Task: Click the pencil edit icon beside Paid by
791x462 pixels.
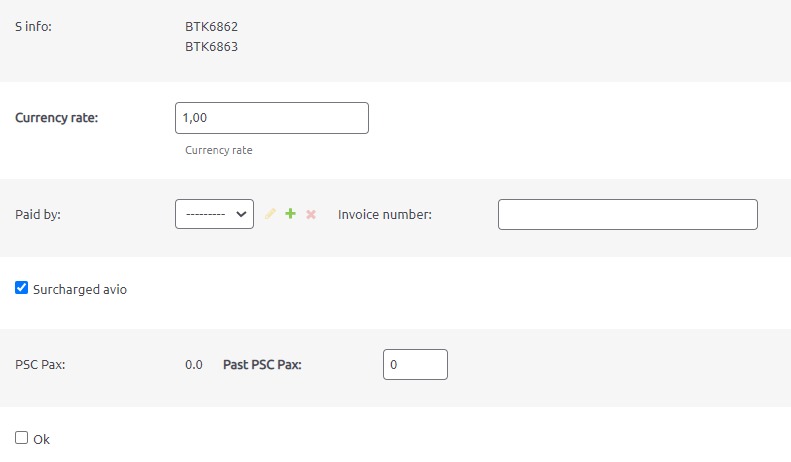Action: [270, 214]
